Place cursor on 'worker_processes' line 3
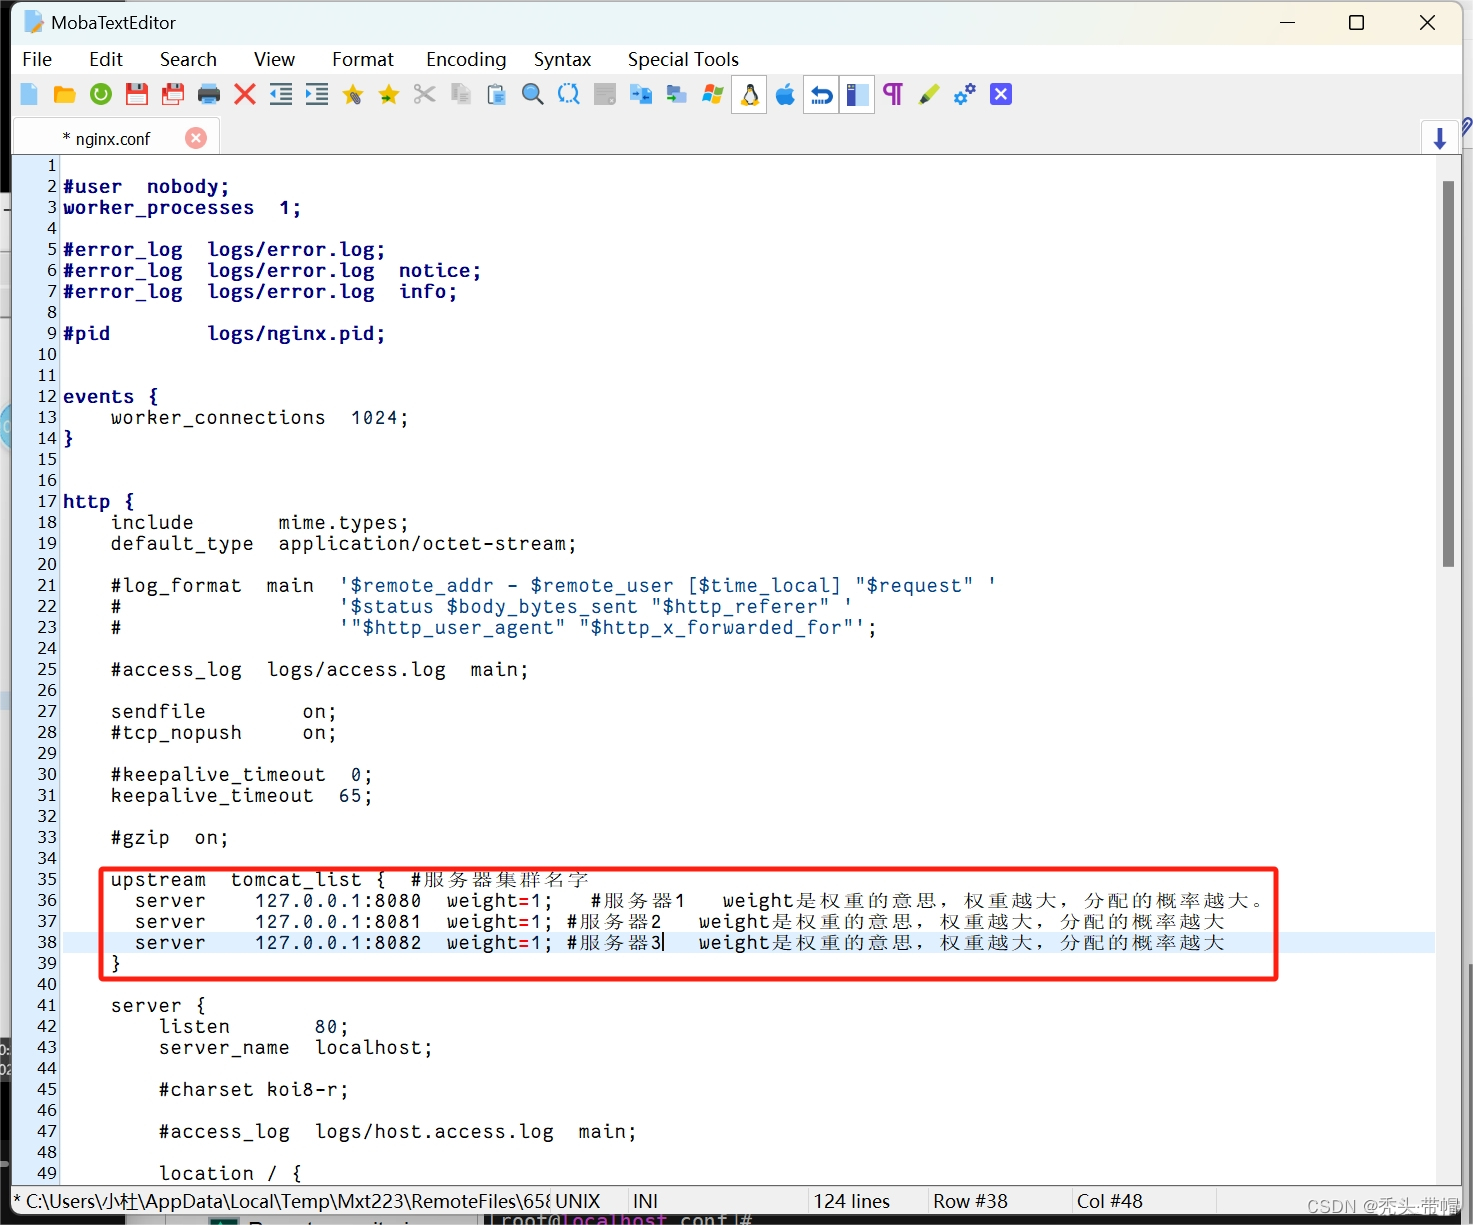 159,208
